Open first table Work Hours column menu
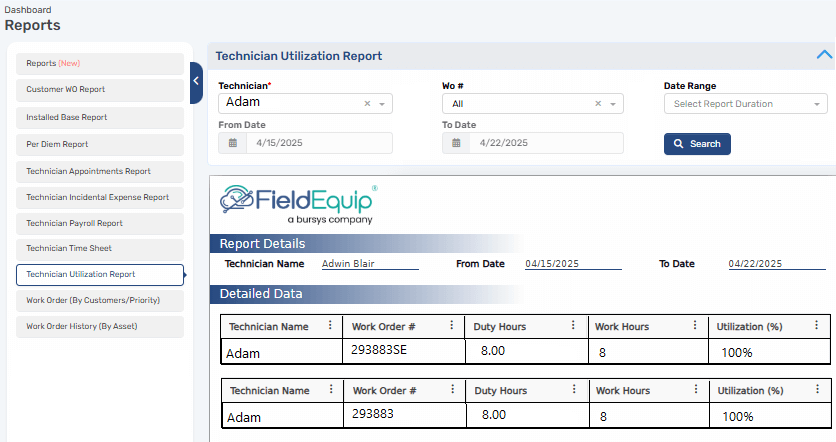This screenshot has height=442, width=836. [695, 325]
